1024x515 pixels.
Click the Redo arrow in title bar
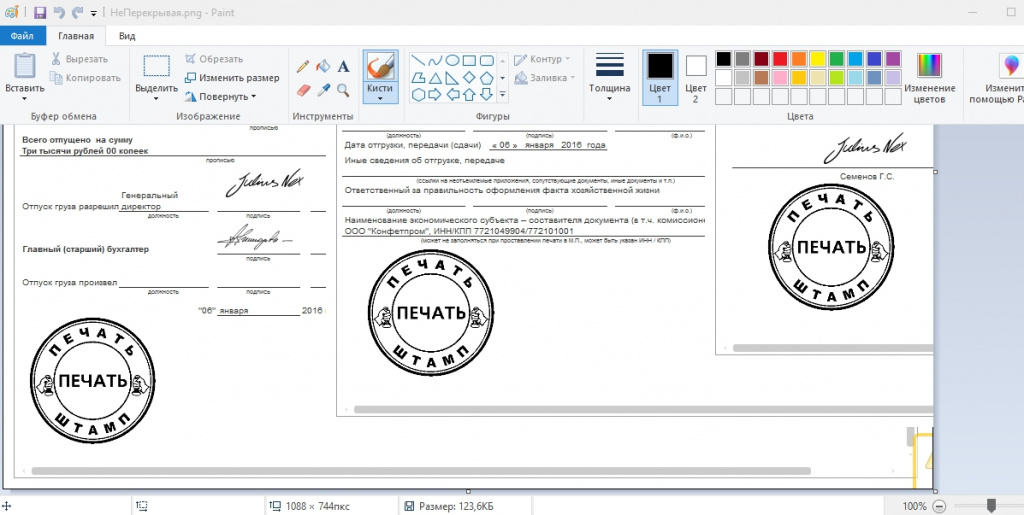pyautogui.click(x=78, y=12)
